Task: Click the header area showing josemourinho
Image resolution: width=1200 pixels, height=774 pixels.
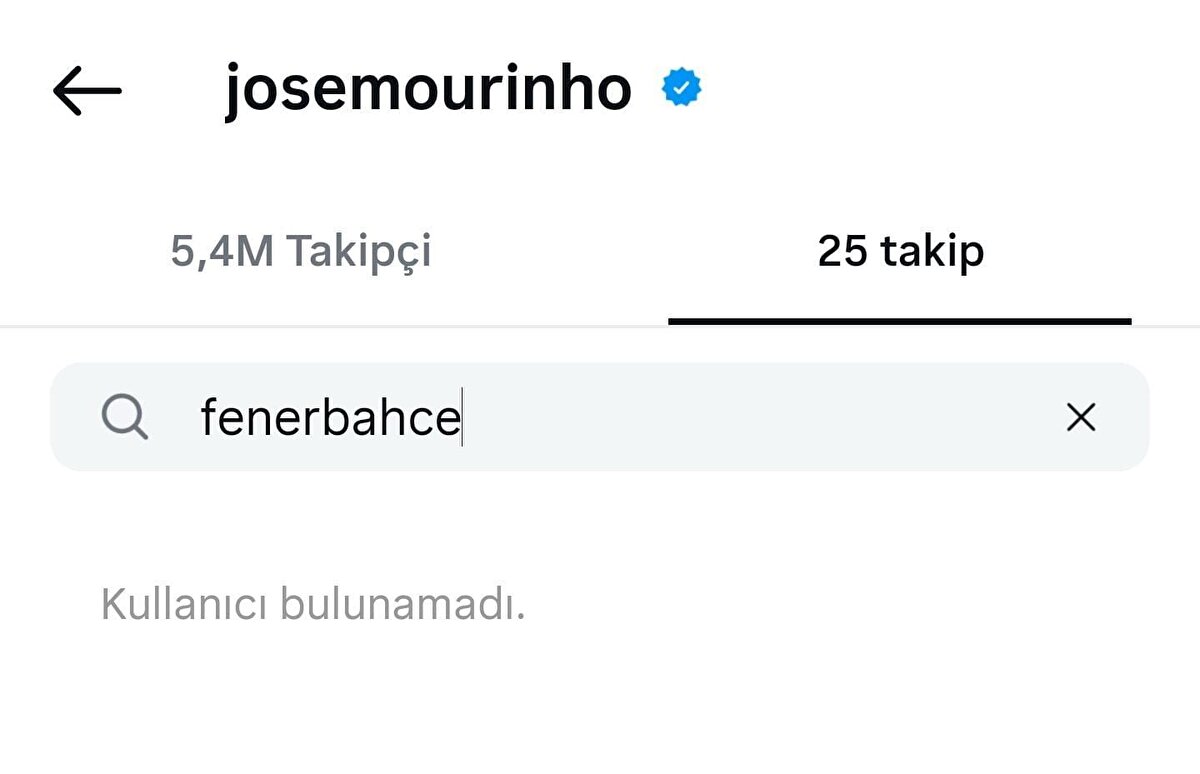Action: (425, 88)
